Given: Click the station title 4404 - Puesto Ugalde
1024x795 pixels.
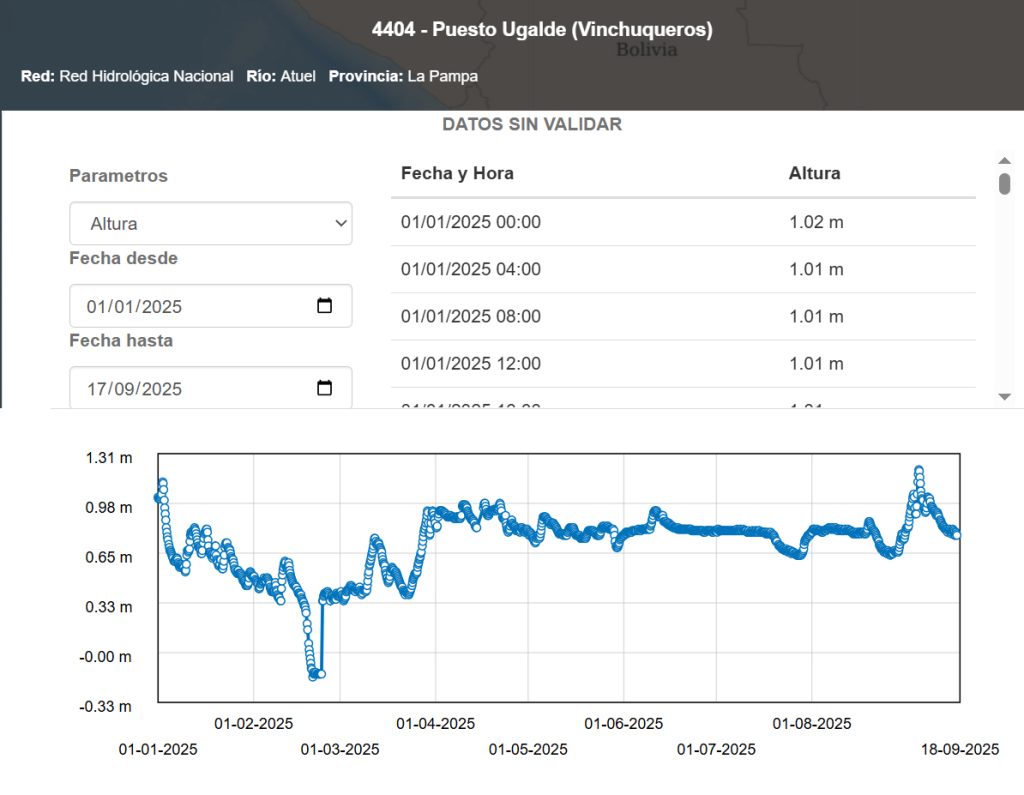Looking at the screenshot, I should coord(542,30).
